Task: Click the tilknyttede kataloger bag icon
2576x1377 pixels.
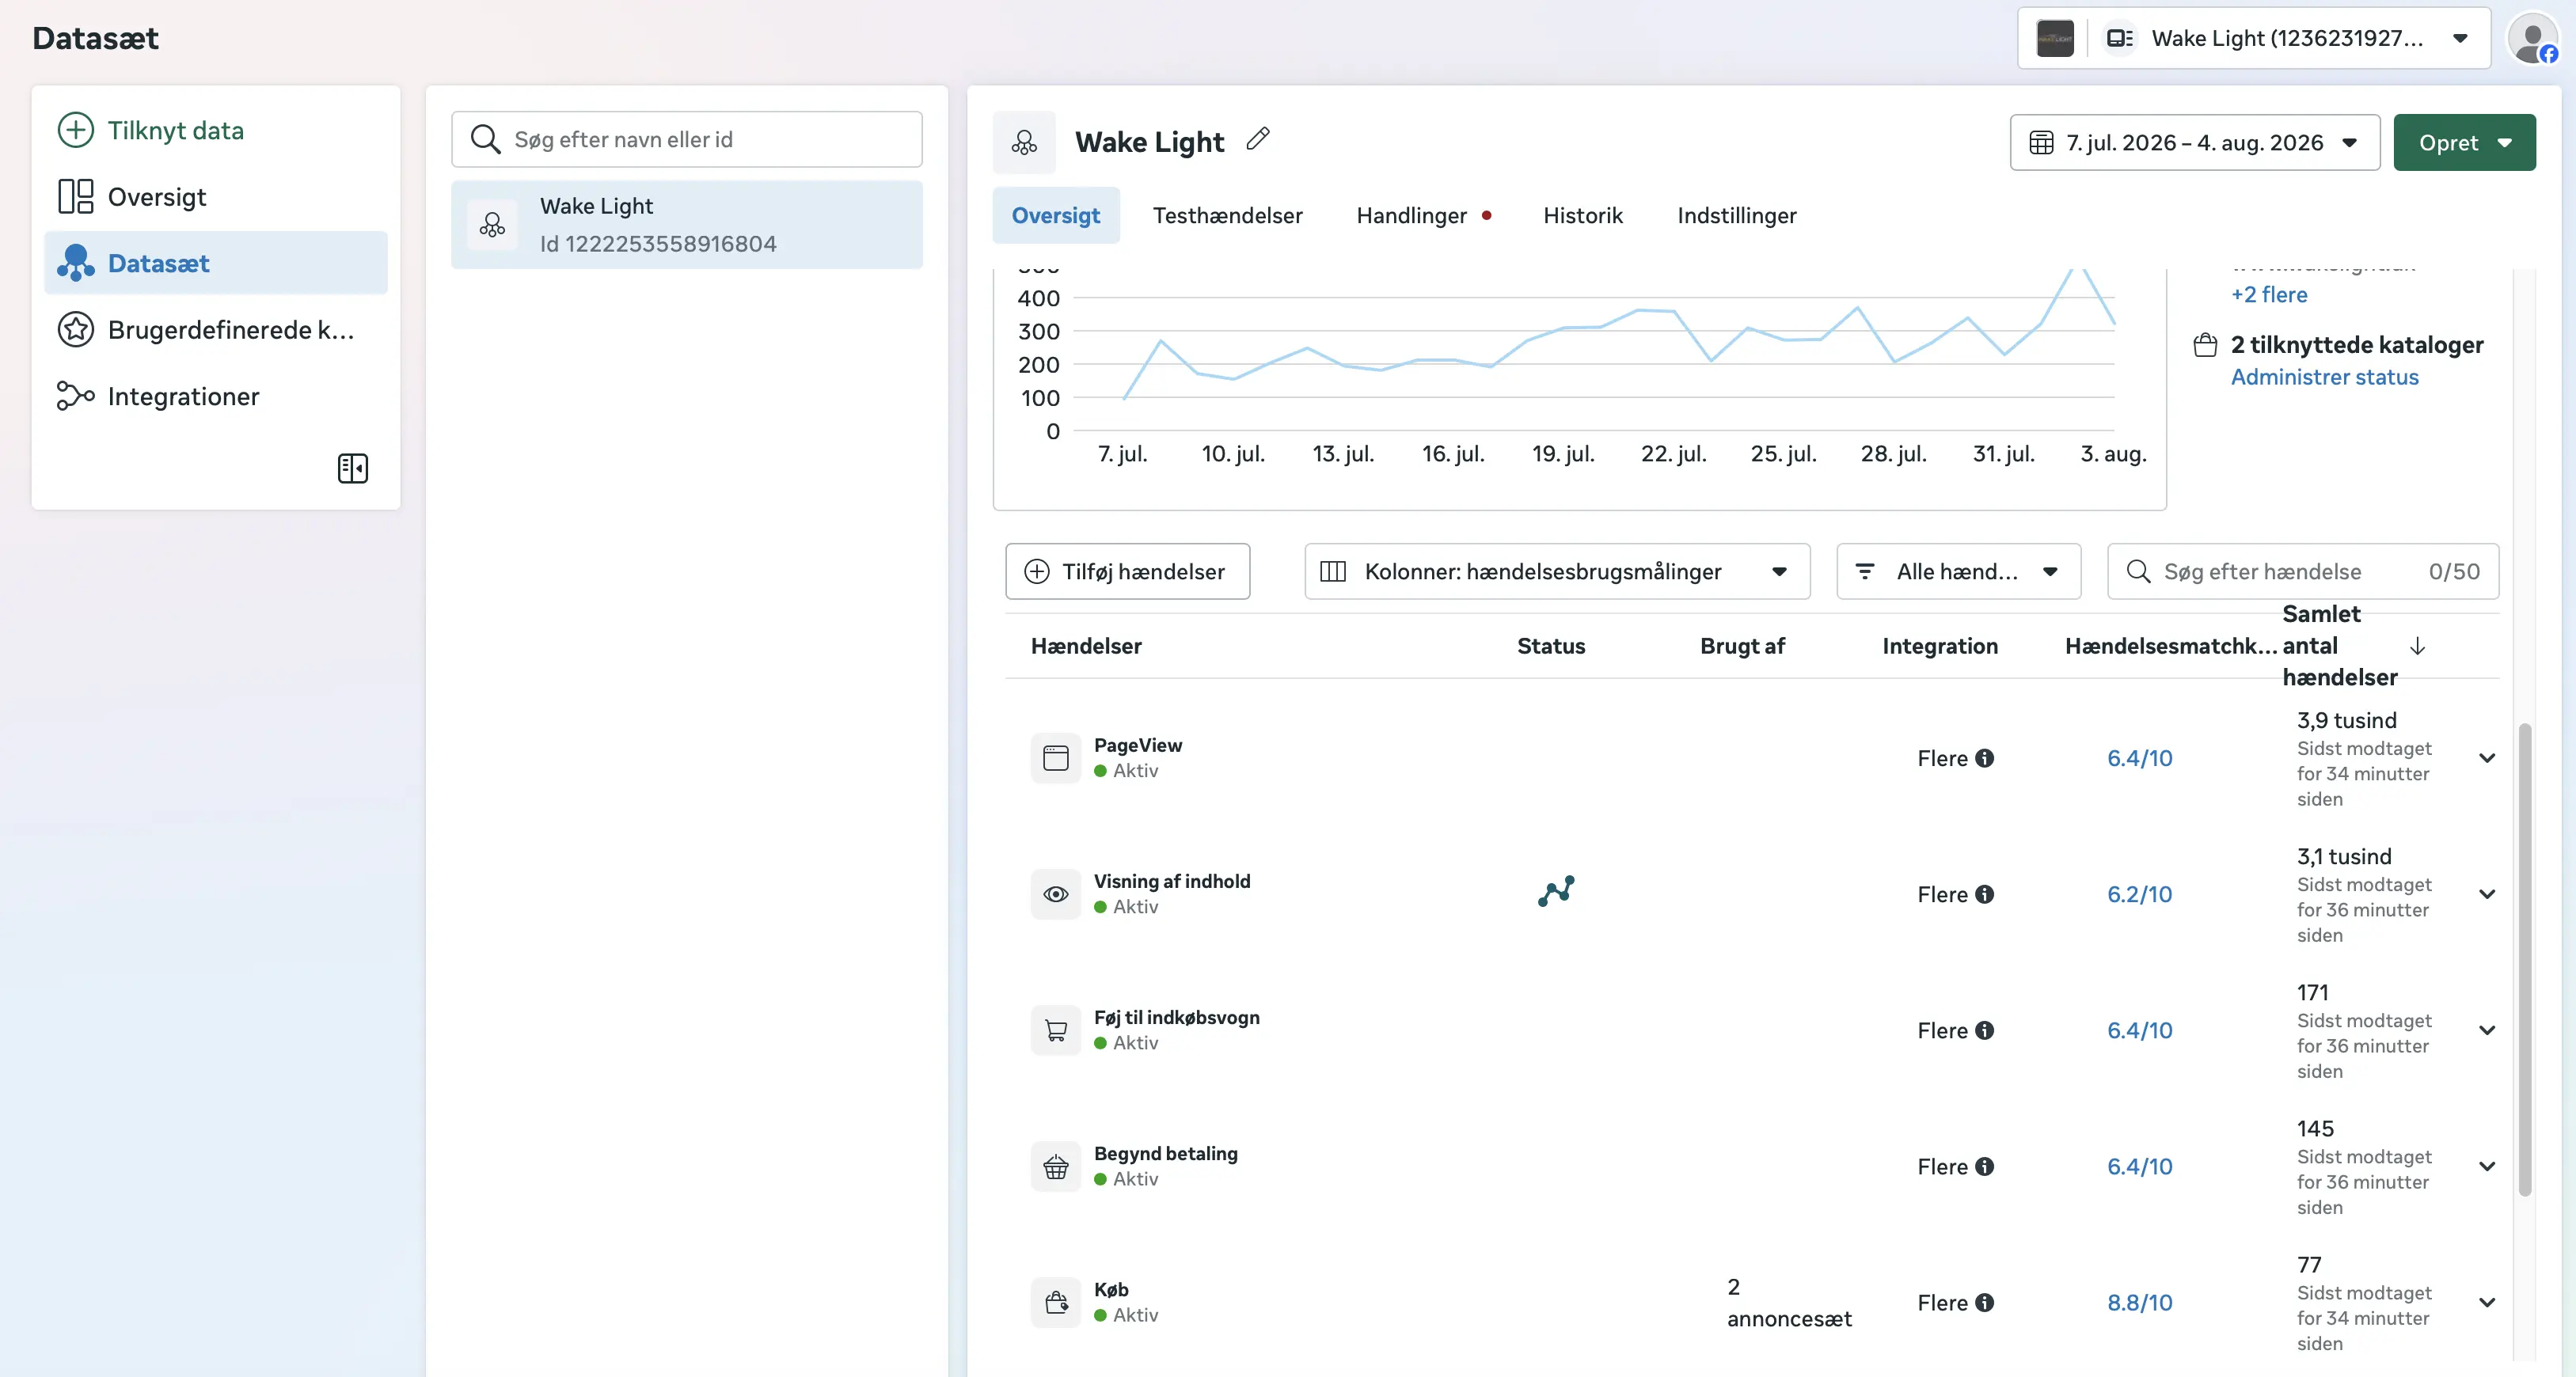Action: [x=2204, y=345]
